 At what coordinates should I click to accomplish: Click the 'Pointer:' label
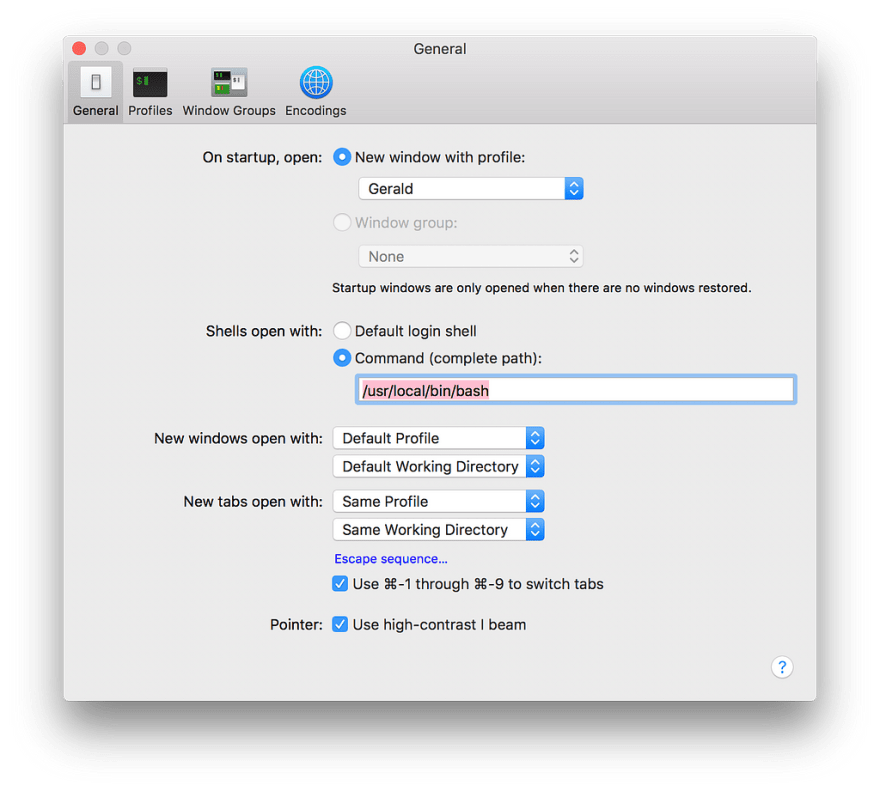296,625
